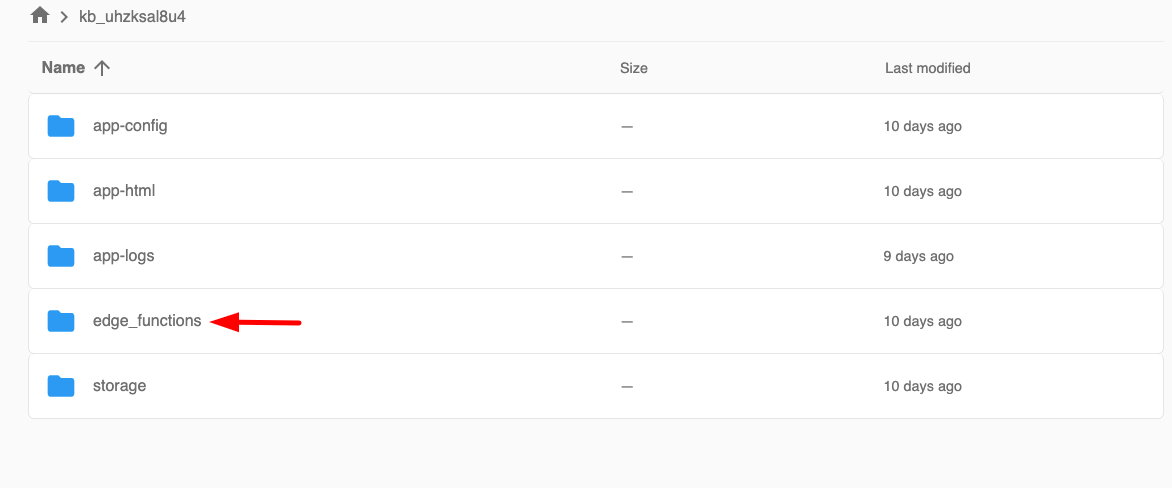The width and height of the screenshot is (1172, 488).
Task: Click the edge_functions folder icon
Action: (61, 321)
